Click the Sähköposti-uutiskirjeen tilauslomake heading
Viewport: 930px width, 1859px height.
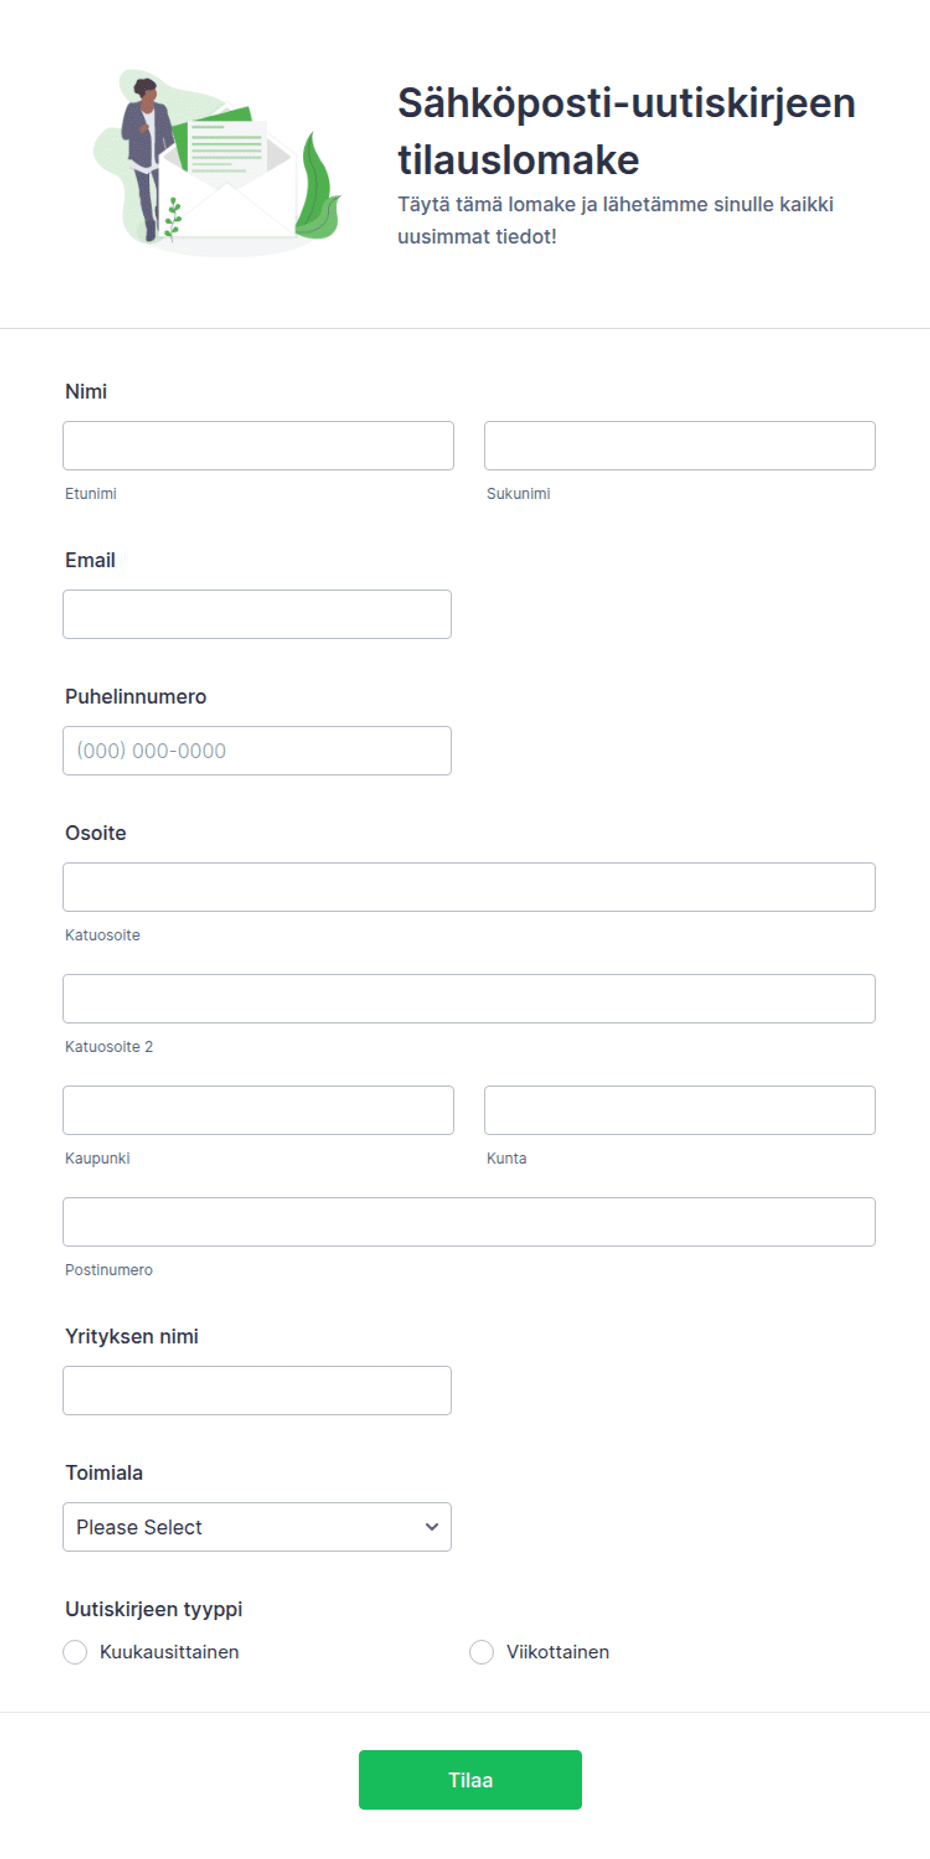click(x=626, y=131)
